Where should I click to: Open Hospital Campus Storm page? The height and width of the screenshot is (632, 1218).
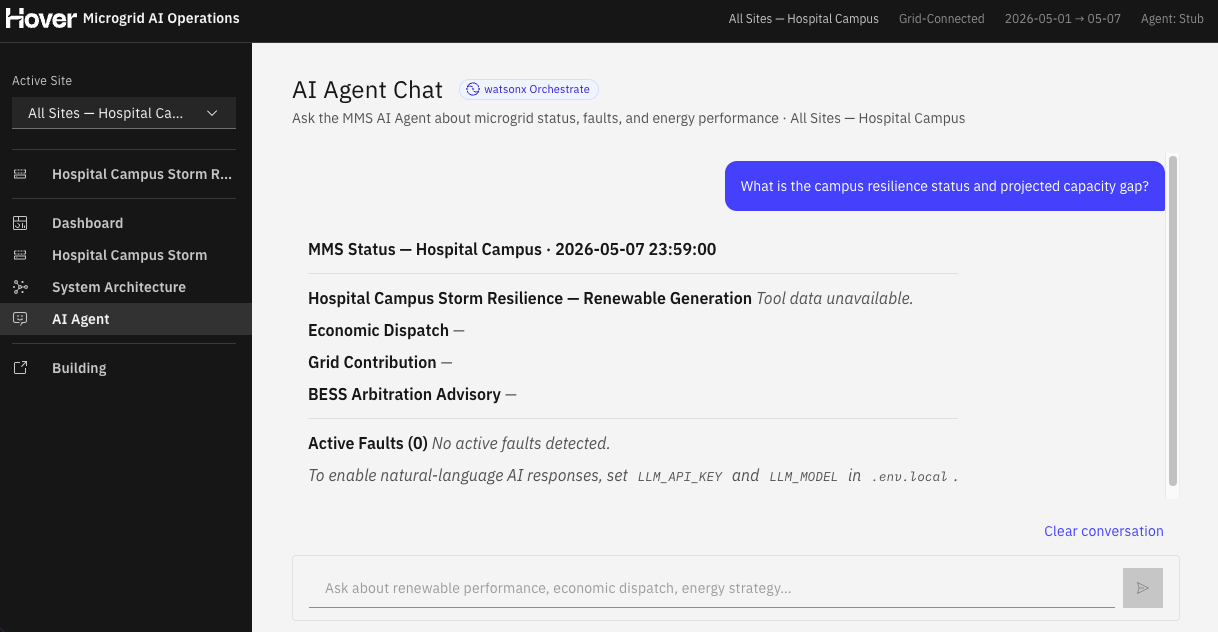[x=126, y=255]
